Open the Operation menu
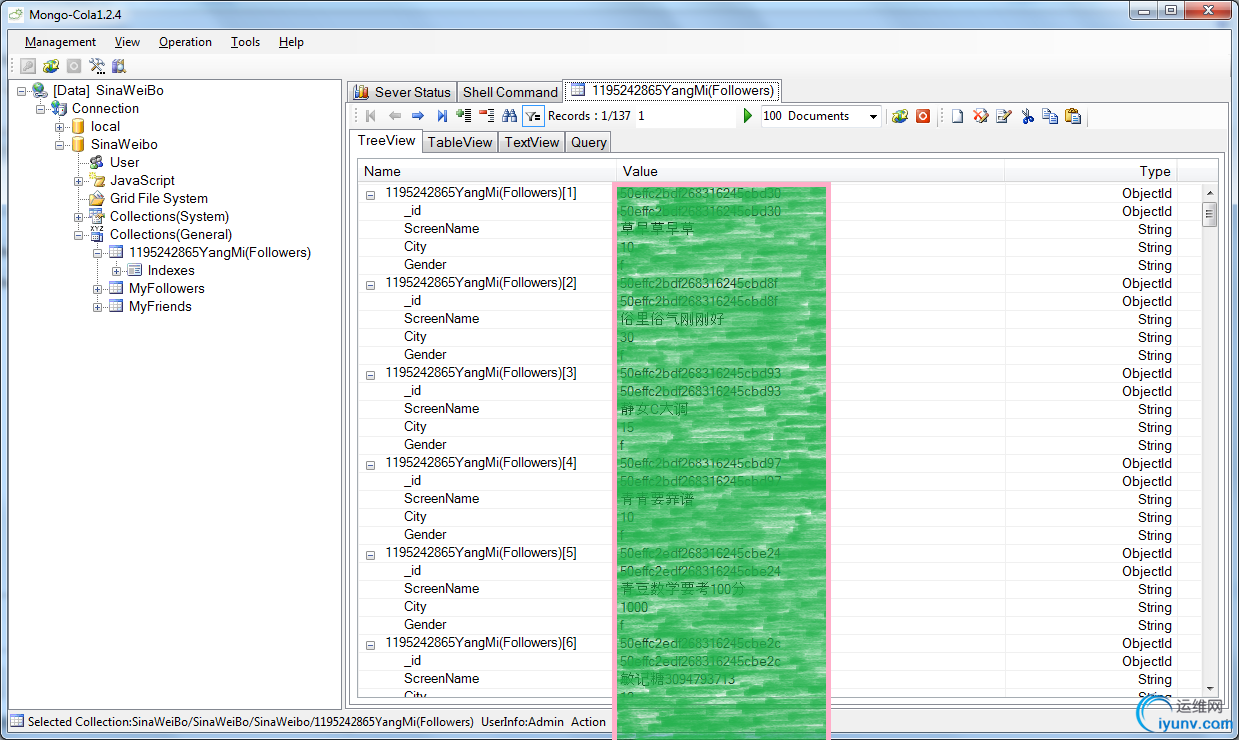Image resolution: width=1239 pixels, height=740 pixels. (x=185, y=42)
